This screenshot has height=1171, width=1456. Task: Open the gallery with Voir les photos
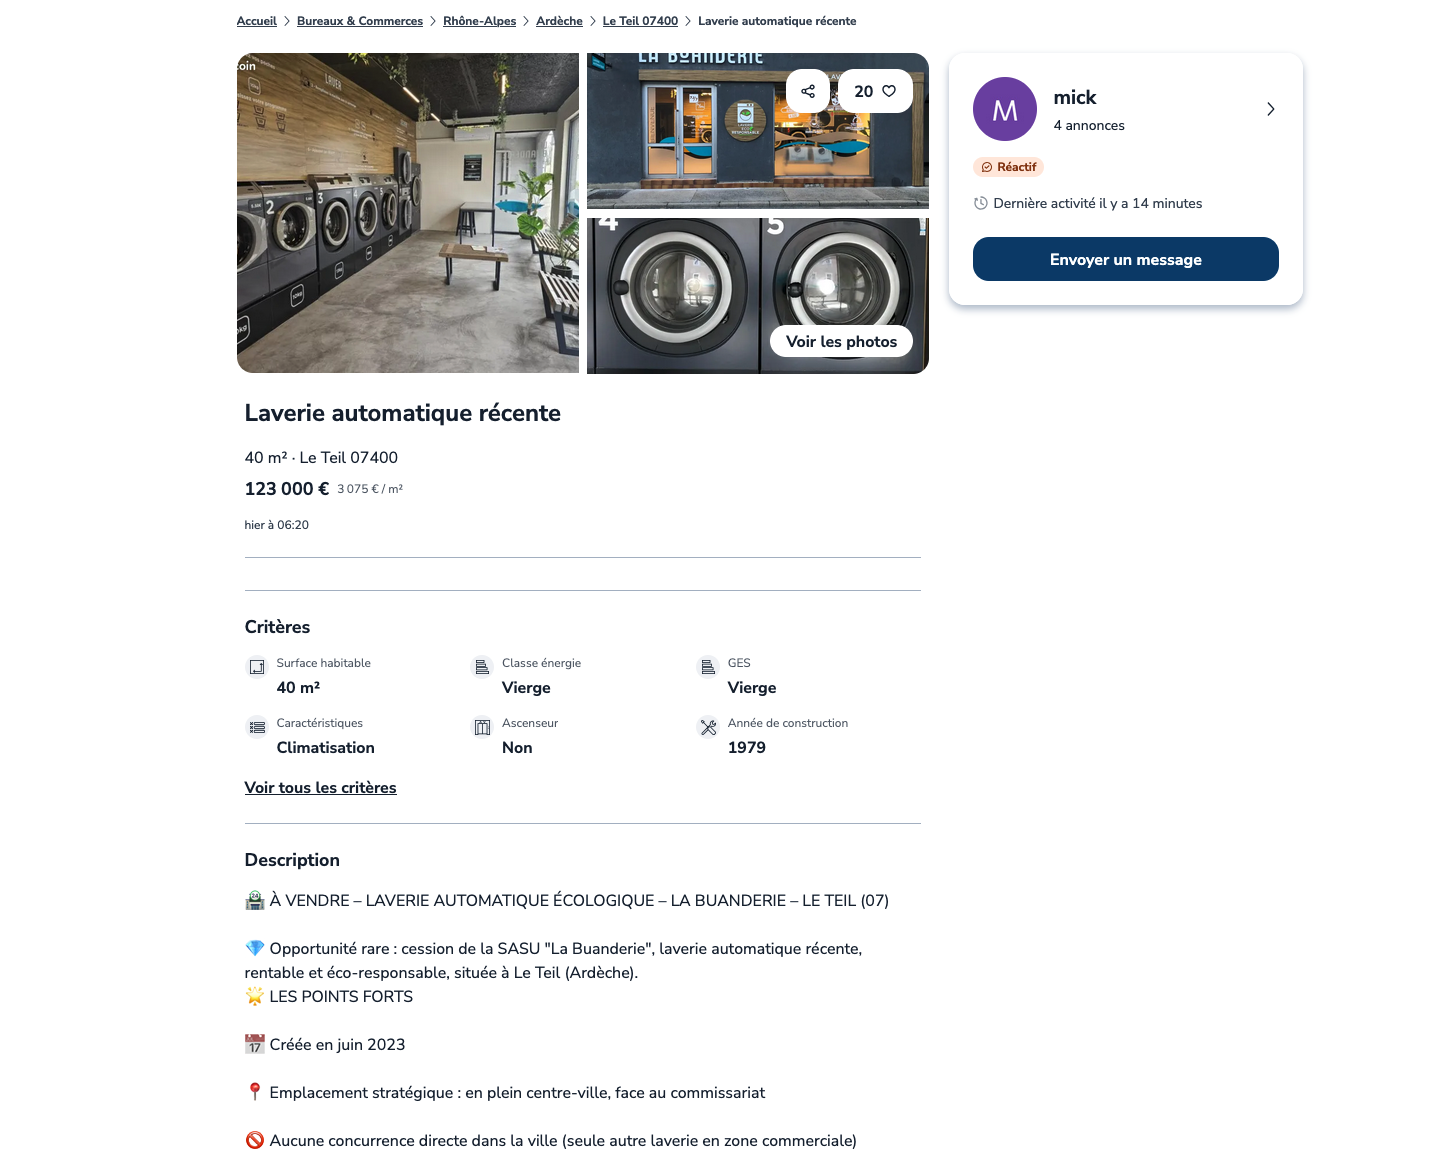(841, 341)
